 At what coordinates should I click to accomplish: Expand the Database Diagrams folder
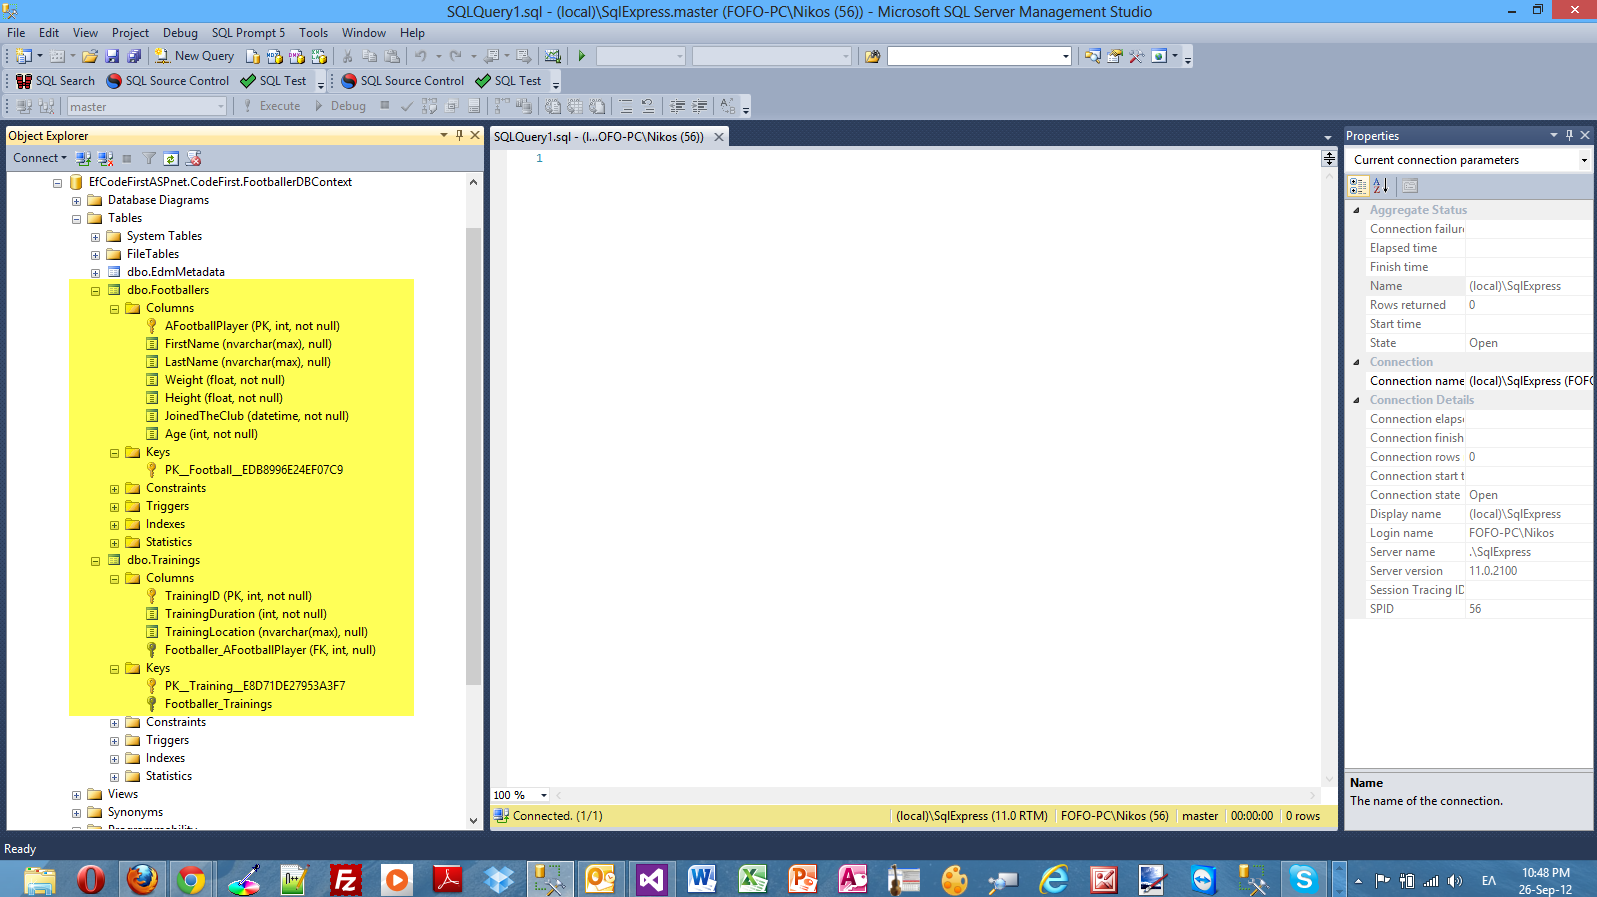point(76,201)
